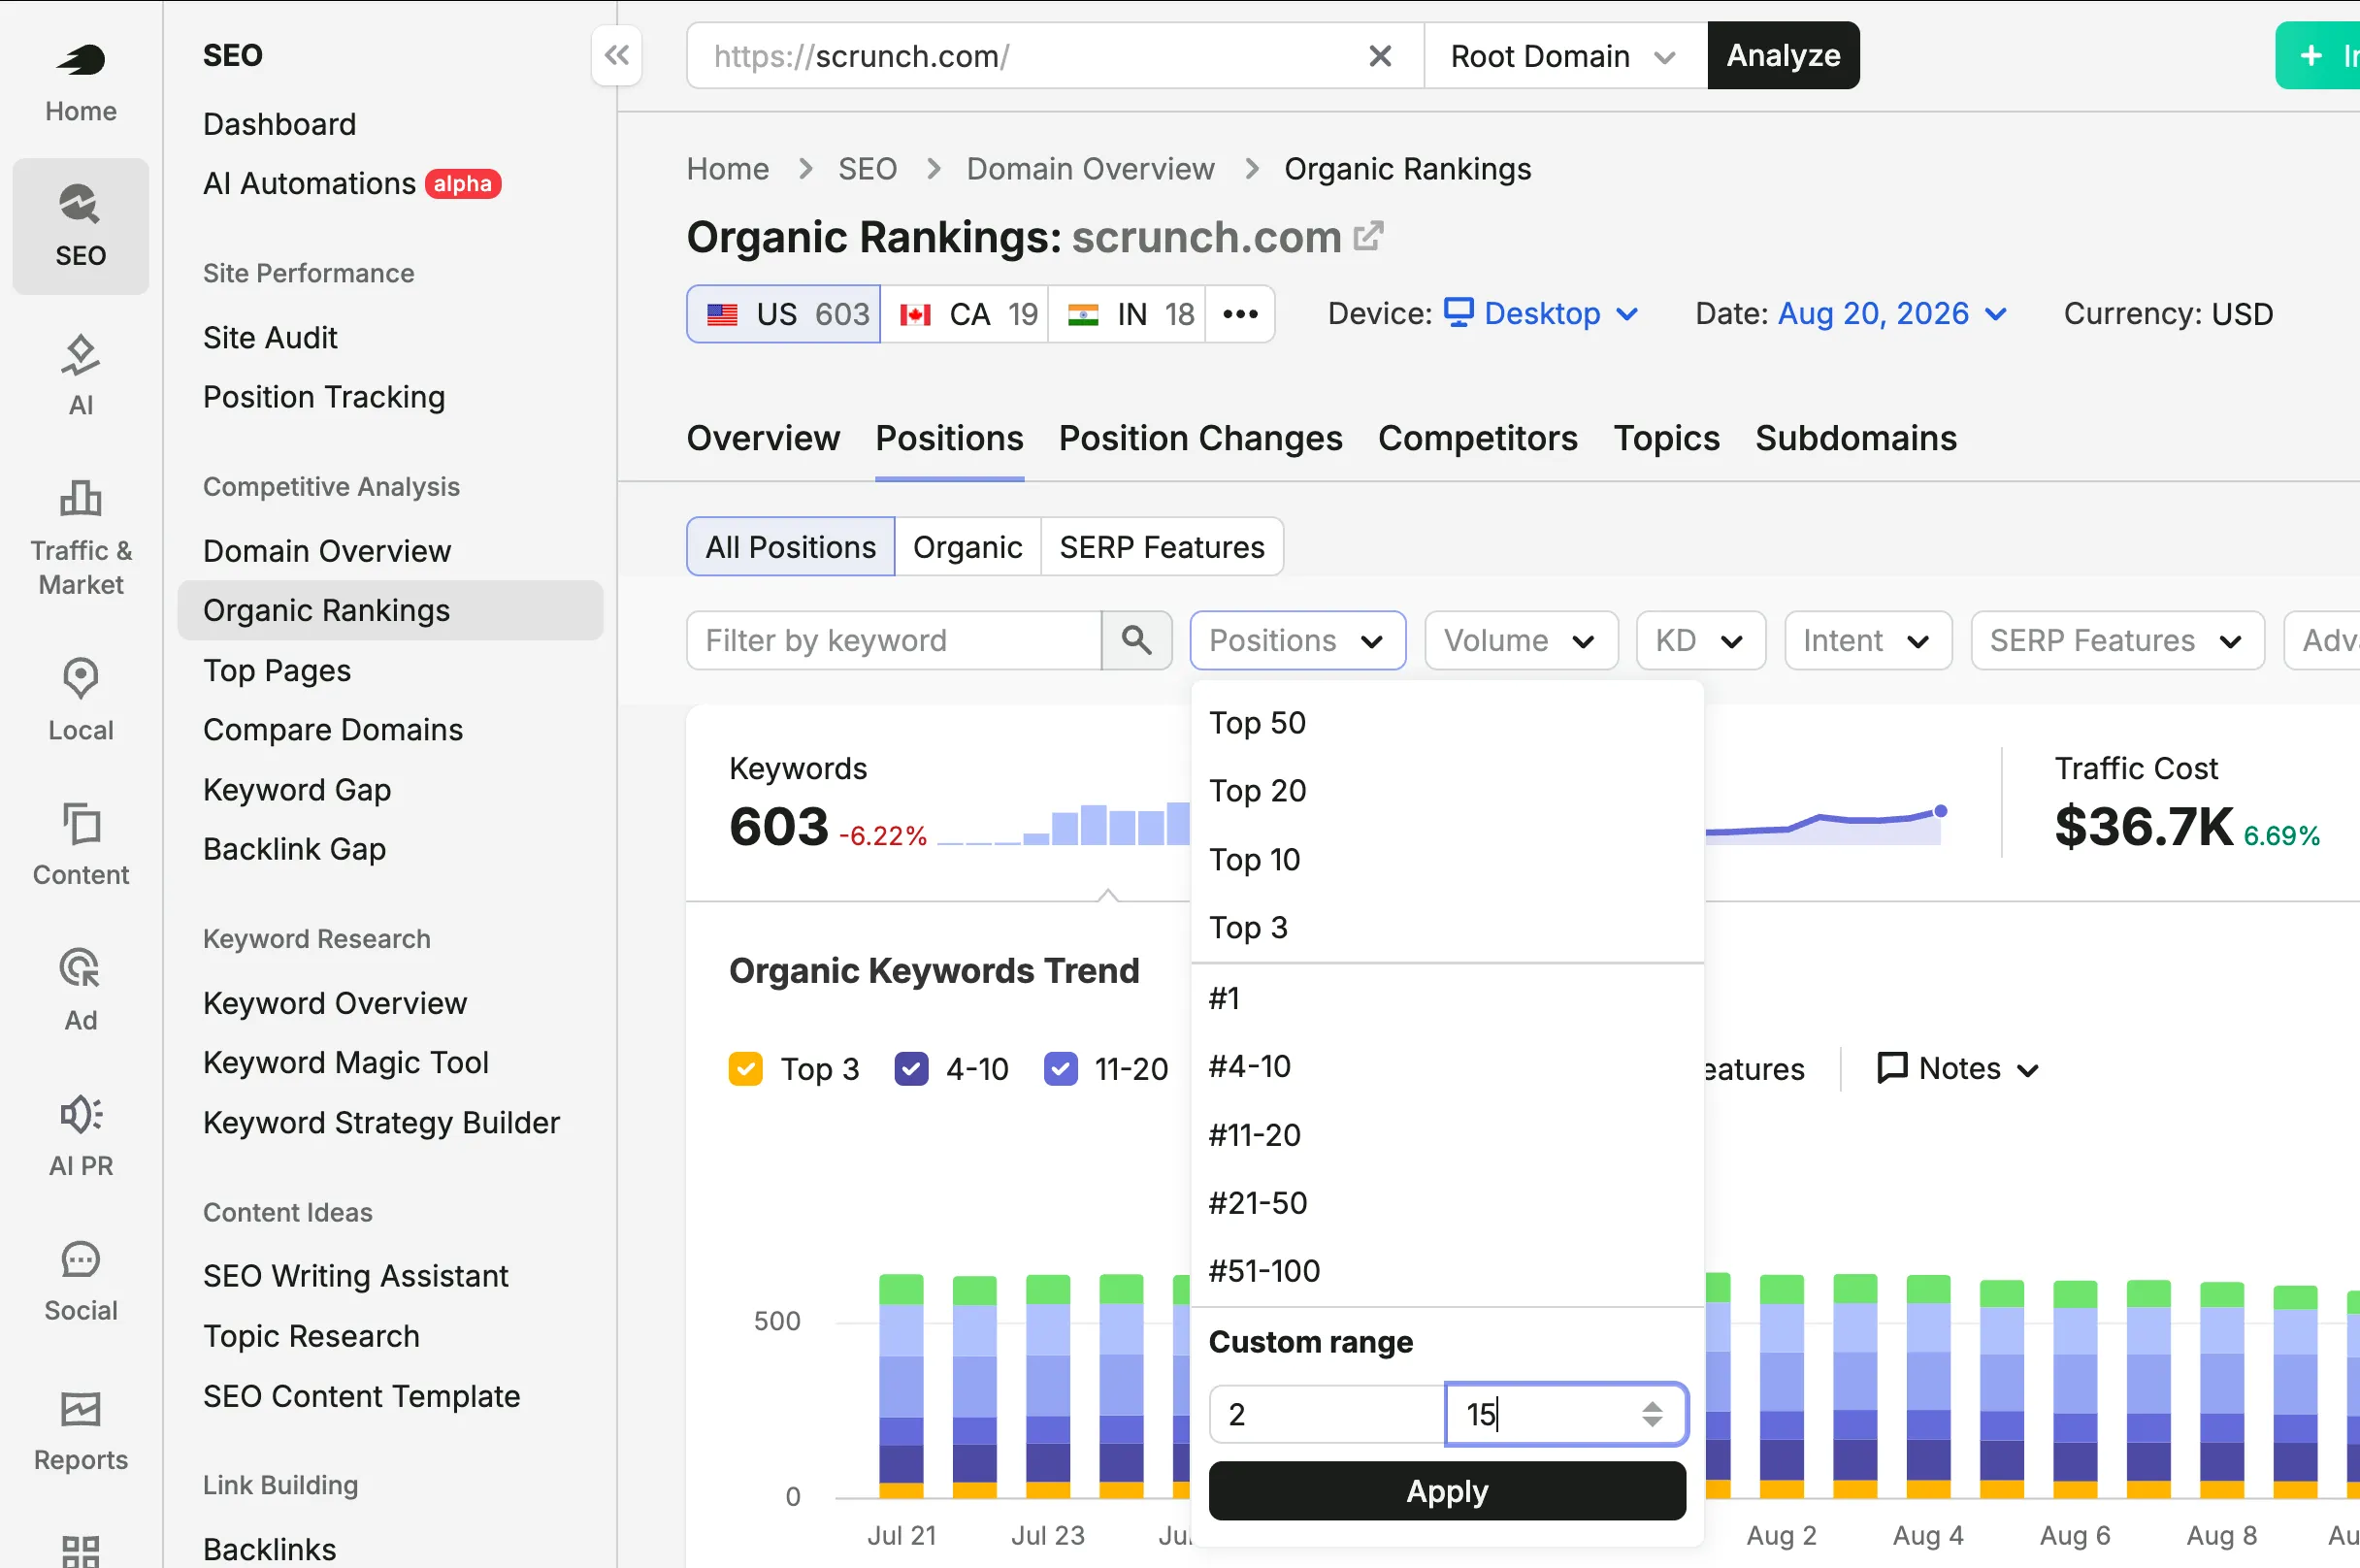Viewport: 2360px width, 1568px height.
Task: Choose Top 3 in Positions menu
Action: (1447, 928)
